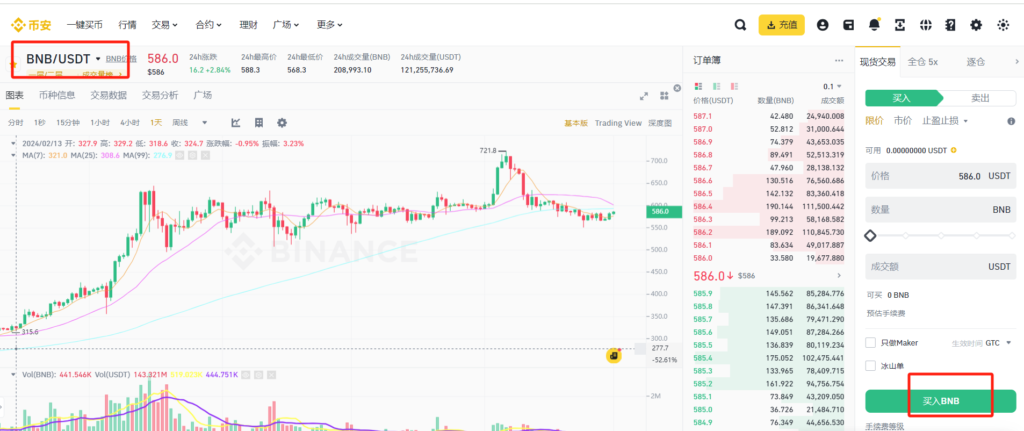Select the 4小时 interval
The width and height of the screenshot is (1024, 431).
click(x=130, y=123)
